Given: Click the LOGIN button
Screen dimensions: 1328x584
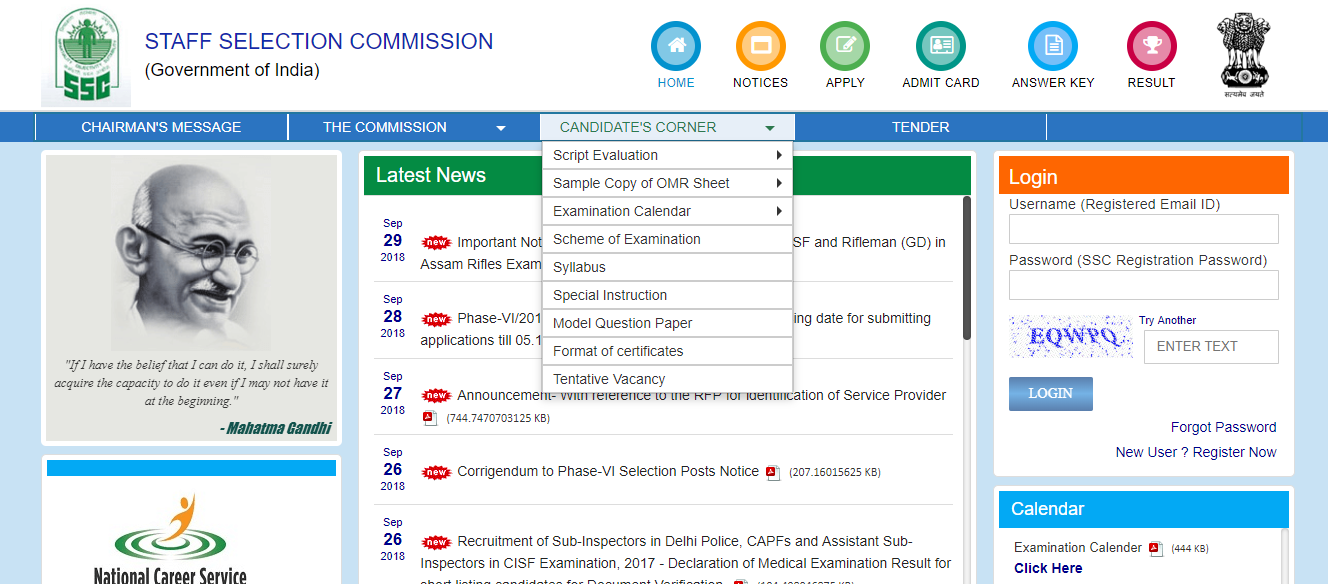Looking at the screenshot, I should (1050, 393).
